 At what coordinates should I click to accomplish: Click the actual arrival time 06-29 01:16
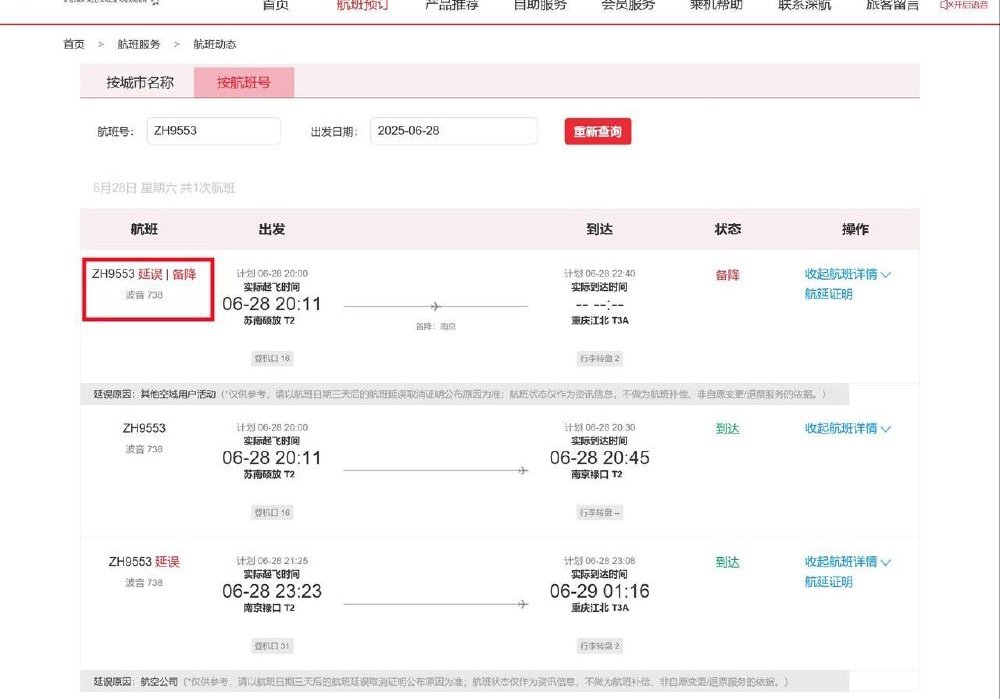pyautogui.click(x=599, y=591)
